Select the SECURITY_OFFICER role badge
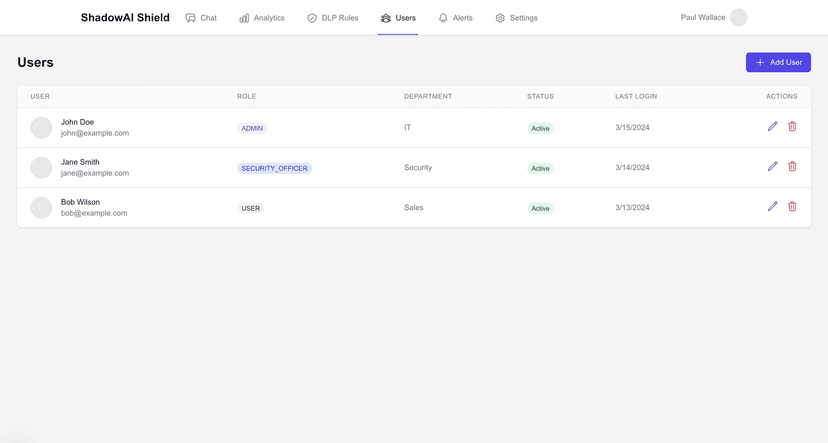 (274, 168)
